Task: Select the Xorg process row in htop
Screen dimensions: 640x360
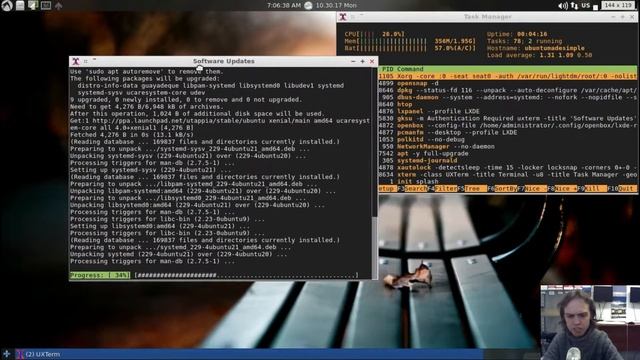Action: tap(508, 76)
